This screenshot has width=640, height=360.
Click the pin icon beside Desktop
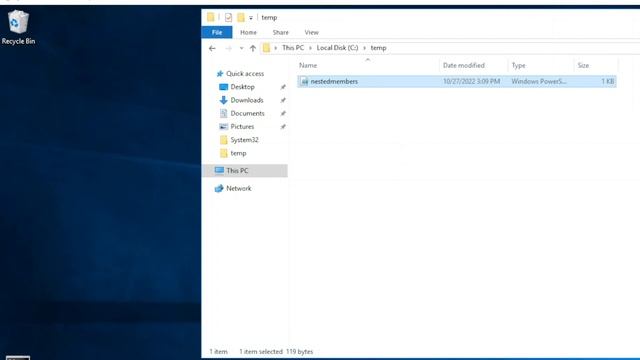point(283,87)
